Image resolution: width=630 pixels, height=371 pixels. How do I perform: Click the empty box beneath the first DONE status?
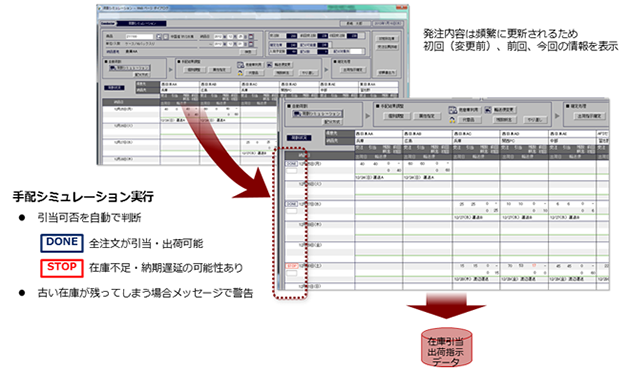coord(292,171)
